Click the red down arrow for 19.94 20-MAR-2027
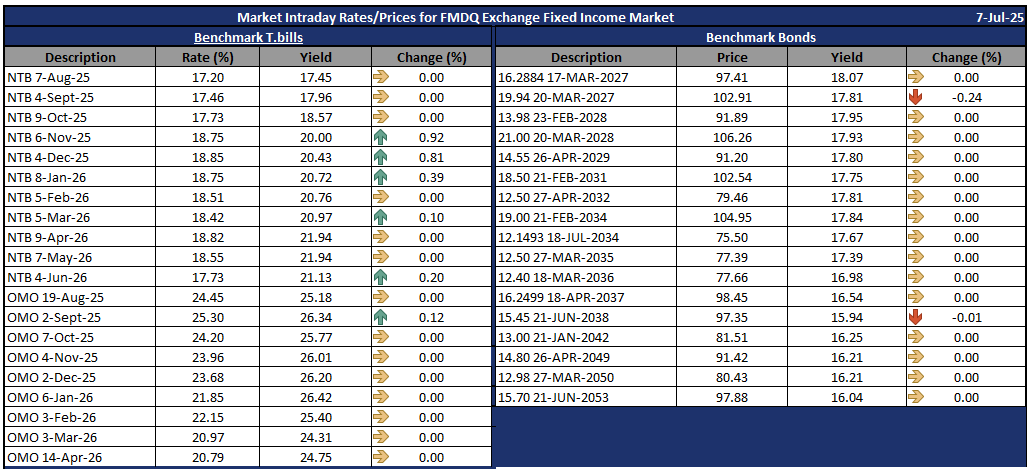Viewport: 1030px width, 469px height. (915, 97)
